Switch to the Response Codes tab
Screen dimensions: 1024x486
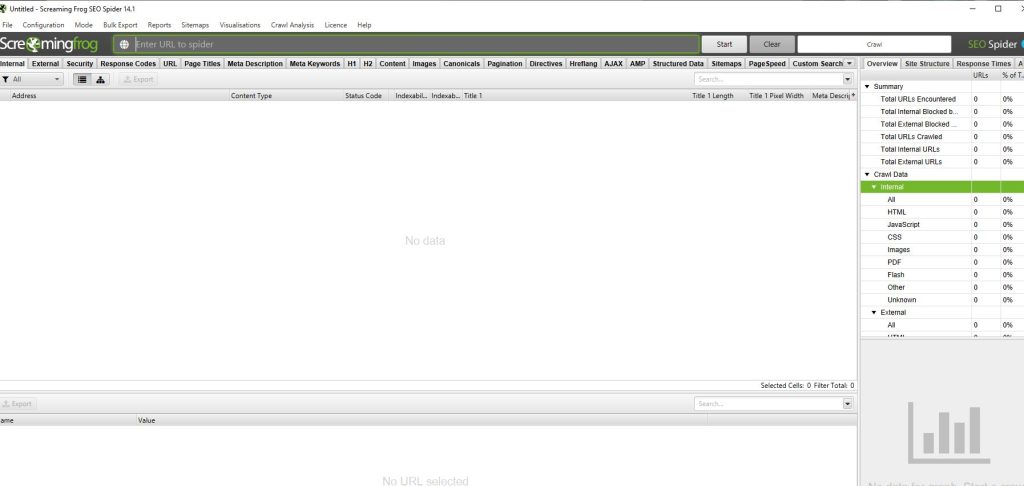point(128,63)
